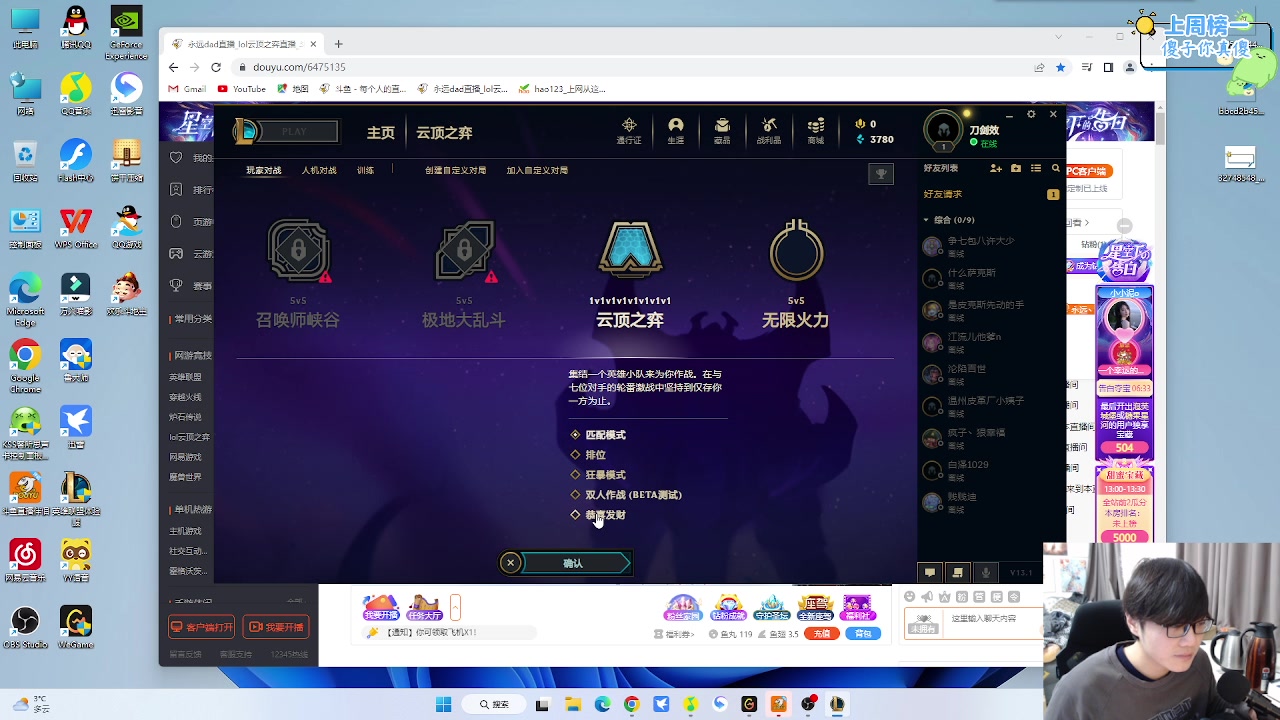The image size is (1280, 720).
Task: Open new Chrome tab with plus button
Action: [338, 44]
